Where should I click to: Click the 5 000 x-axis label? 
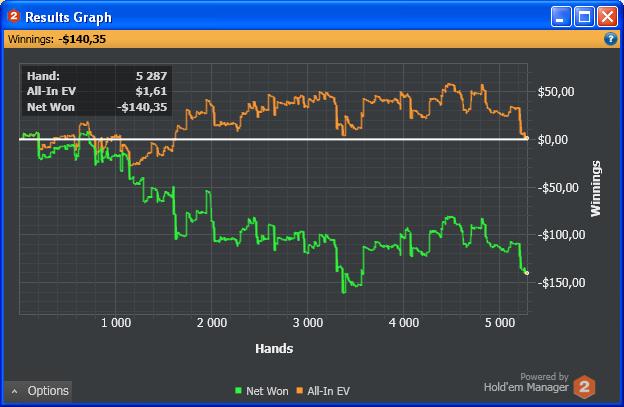pos(500,323)
